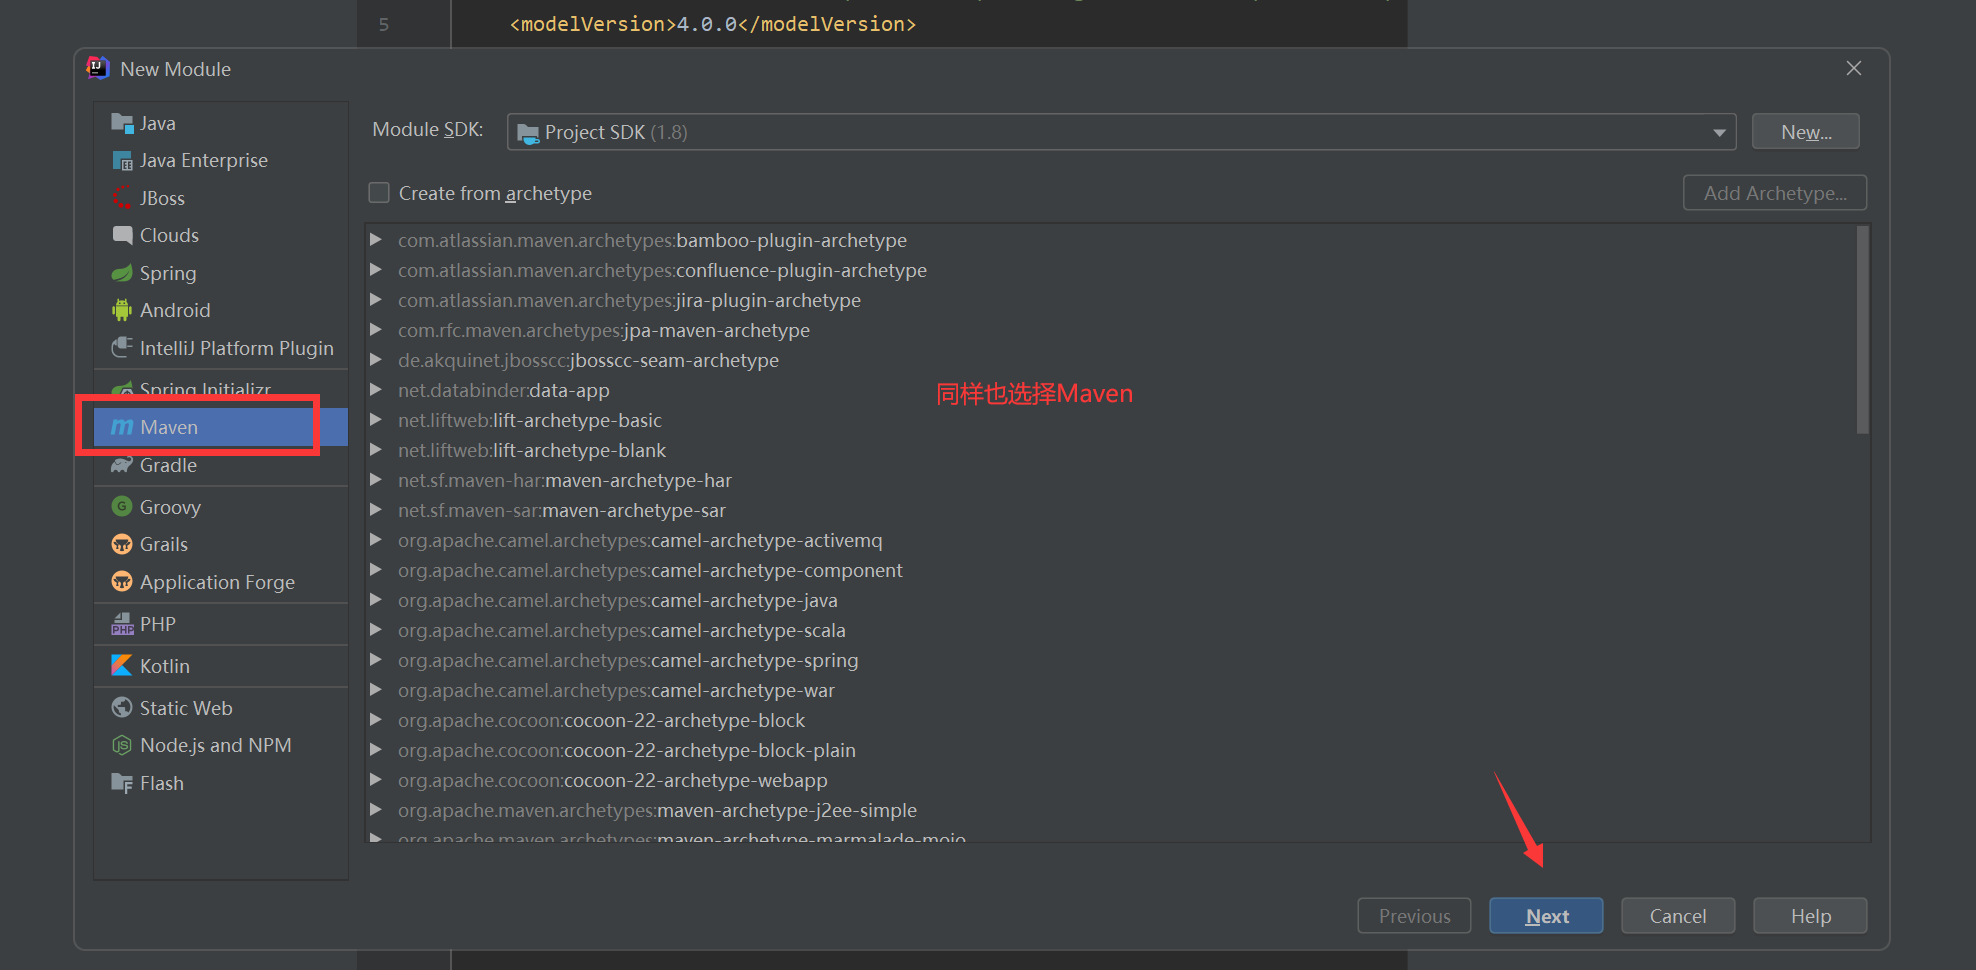Screen dimensions: 1976x970
Task: Pick the IntelliJ Platform Plugin icon
Action: click(x=122, y=348)
